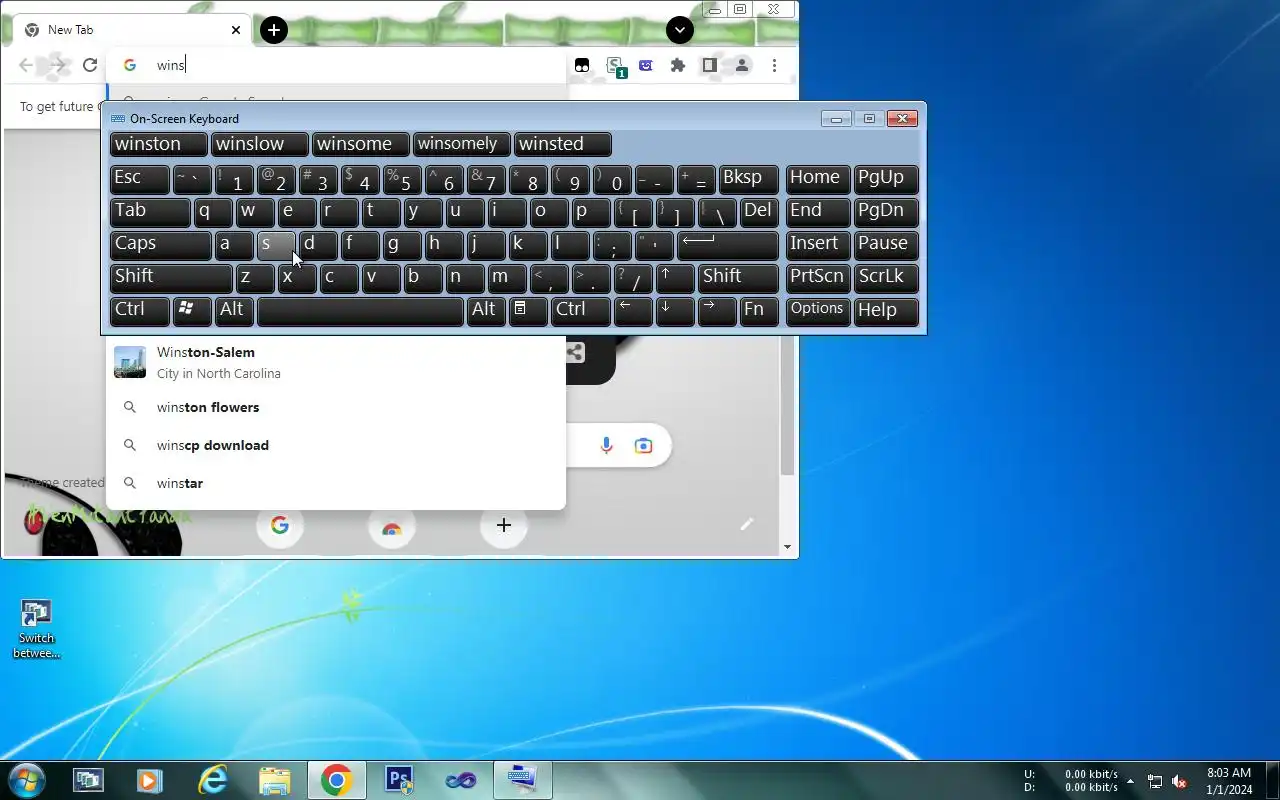The image size is (1280, 800).
Task: Open Chrome profile avatar
Action: pyautogui.click(x=742, y=65)
